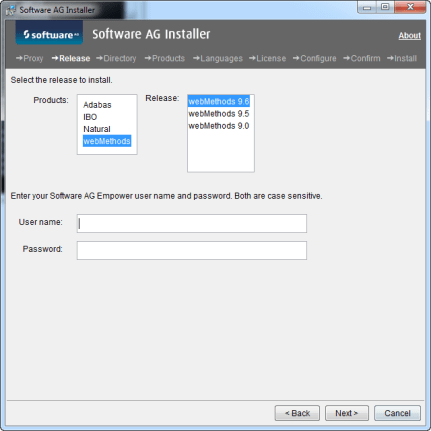
Task: Cancel the installer
Action: pyautogui.click(x=397, y=413)
